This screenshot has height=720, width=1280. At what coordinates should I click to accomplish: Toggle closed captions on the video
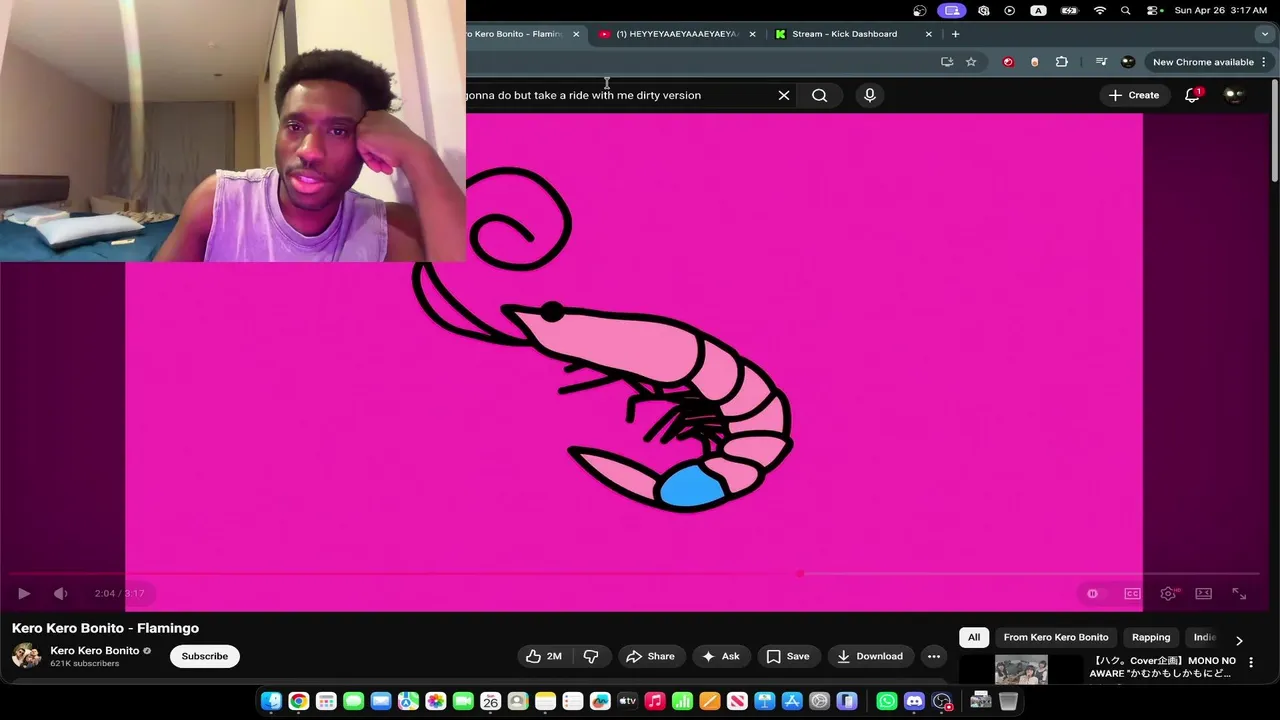pyautogui.click(x=1132, y=593)
